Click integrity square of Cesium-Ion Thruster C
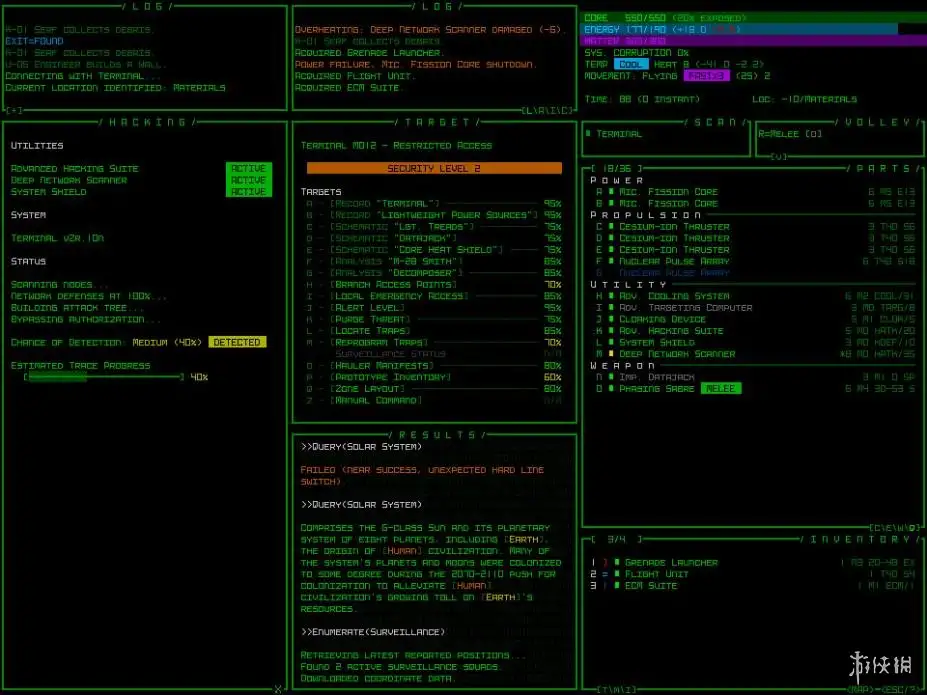 (611, 226)
